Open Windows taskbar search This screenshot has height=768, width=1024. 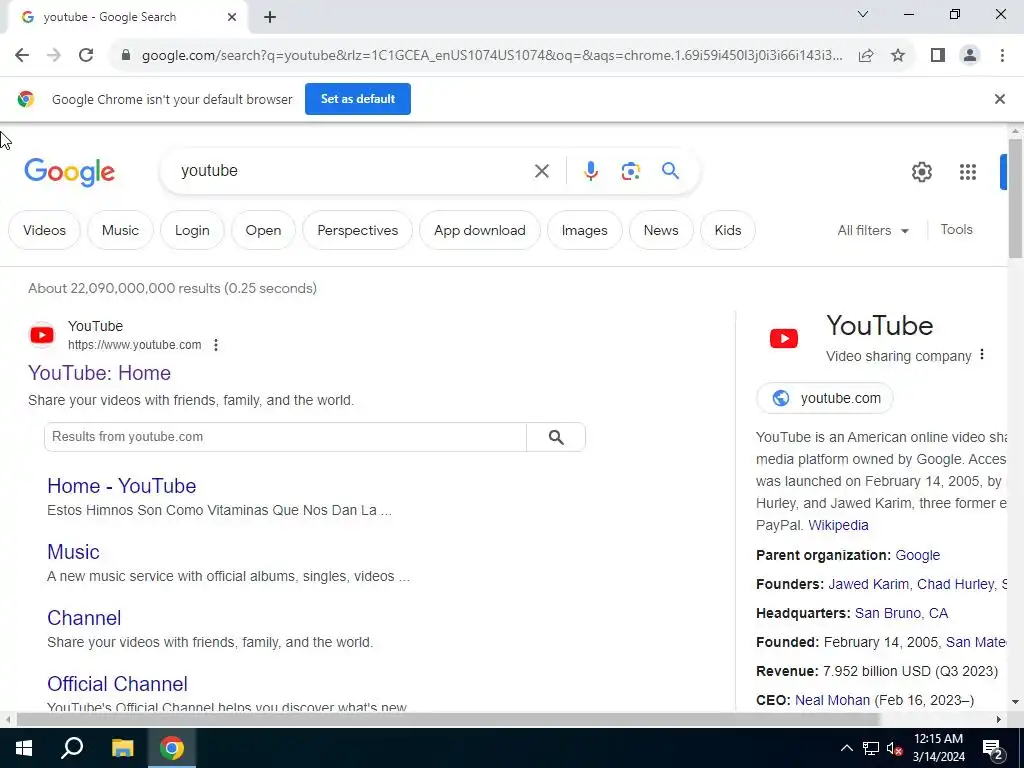coord(72,748)
